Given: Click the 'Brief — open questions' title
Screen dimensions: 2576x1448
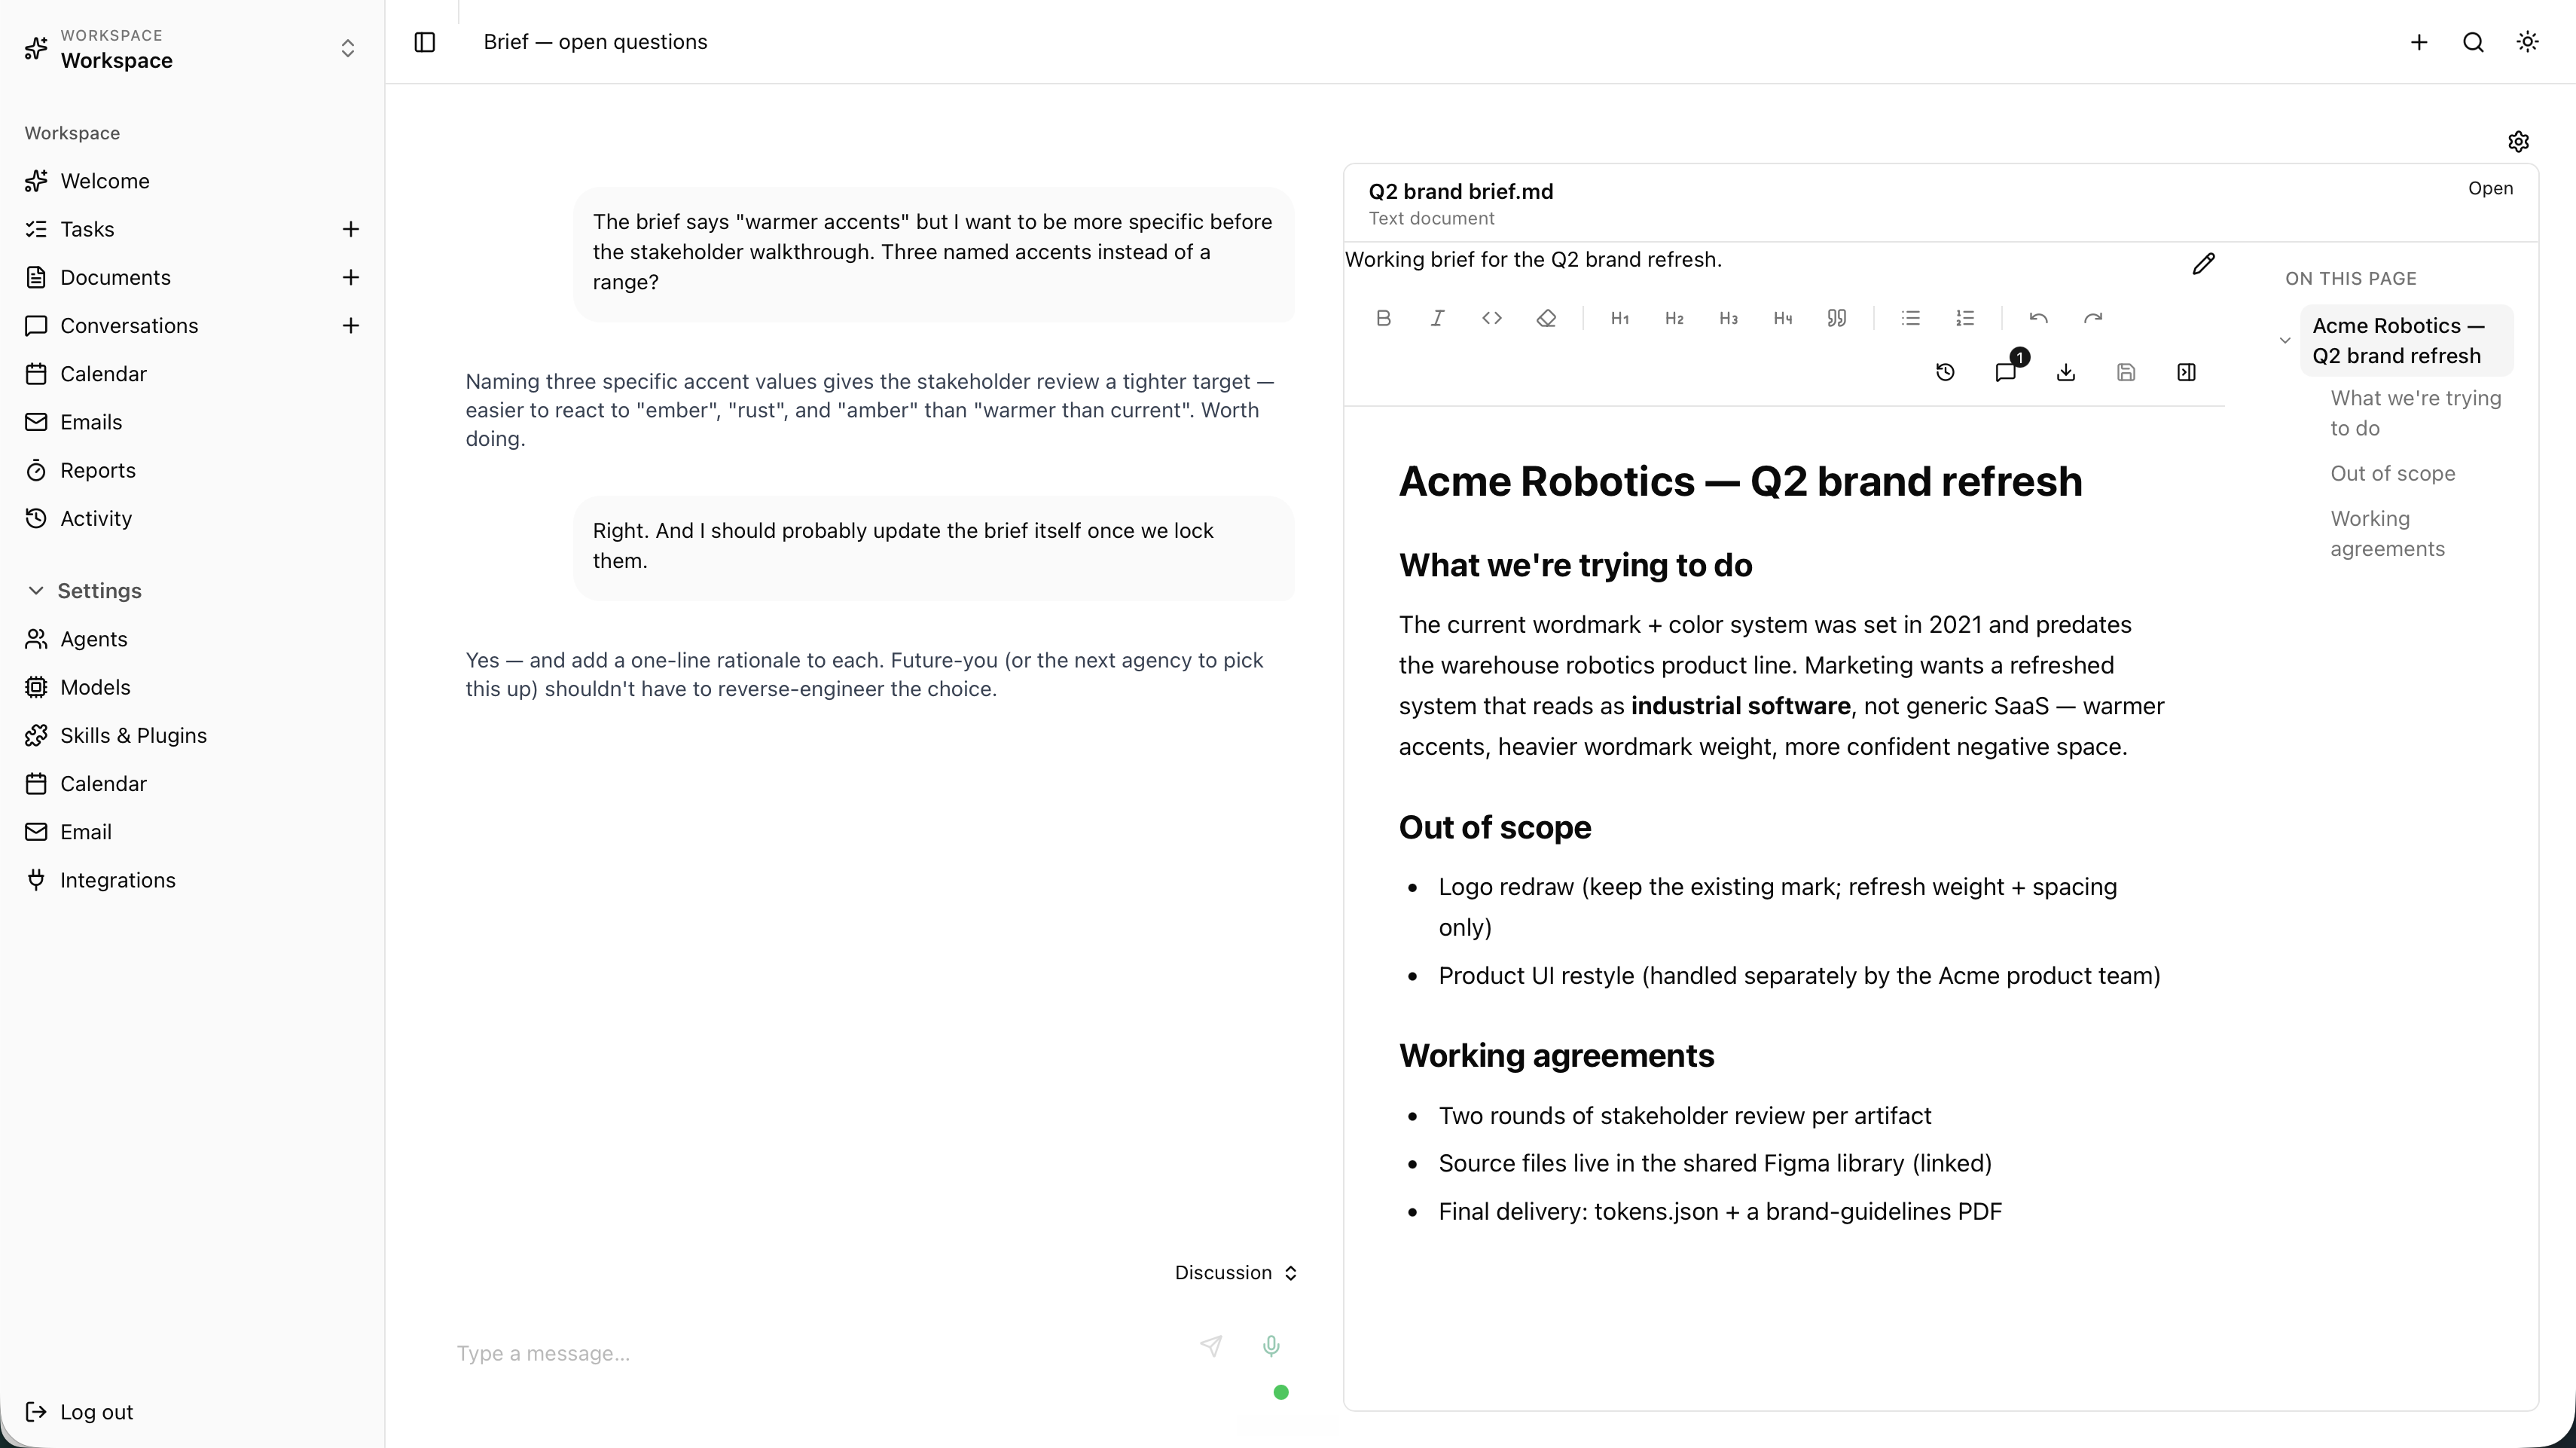Looking at the screenshot, I should [595, 42].
